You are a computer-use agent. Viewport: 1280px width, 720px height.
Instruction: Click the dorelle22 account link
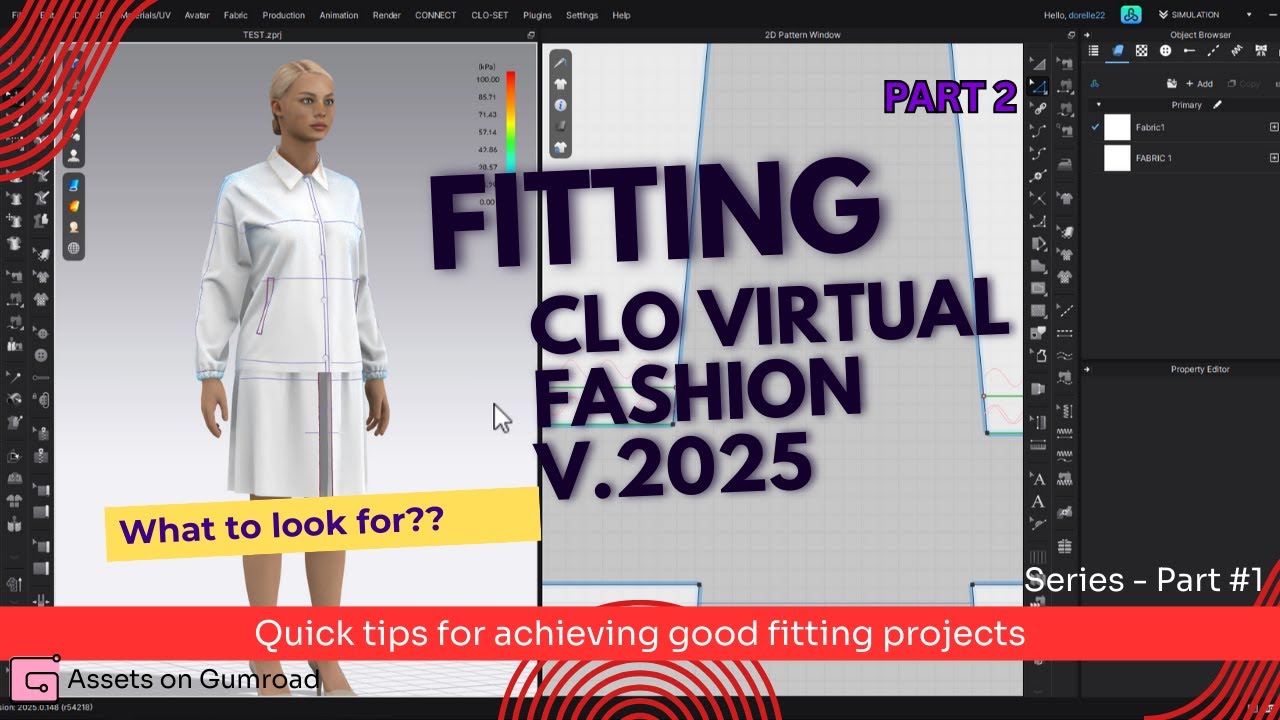pos(1089,15)
